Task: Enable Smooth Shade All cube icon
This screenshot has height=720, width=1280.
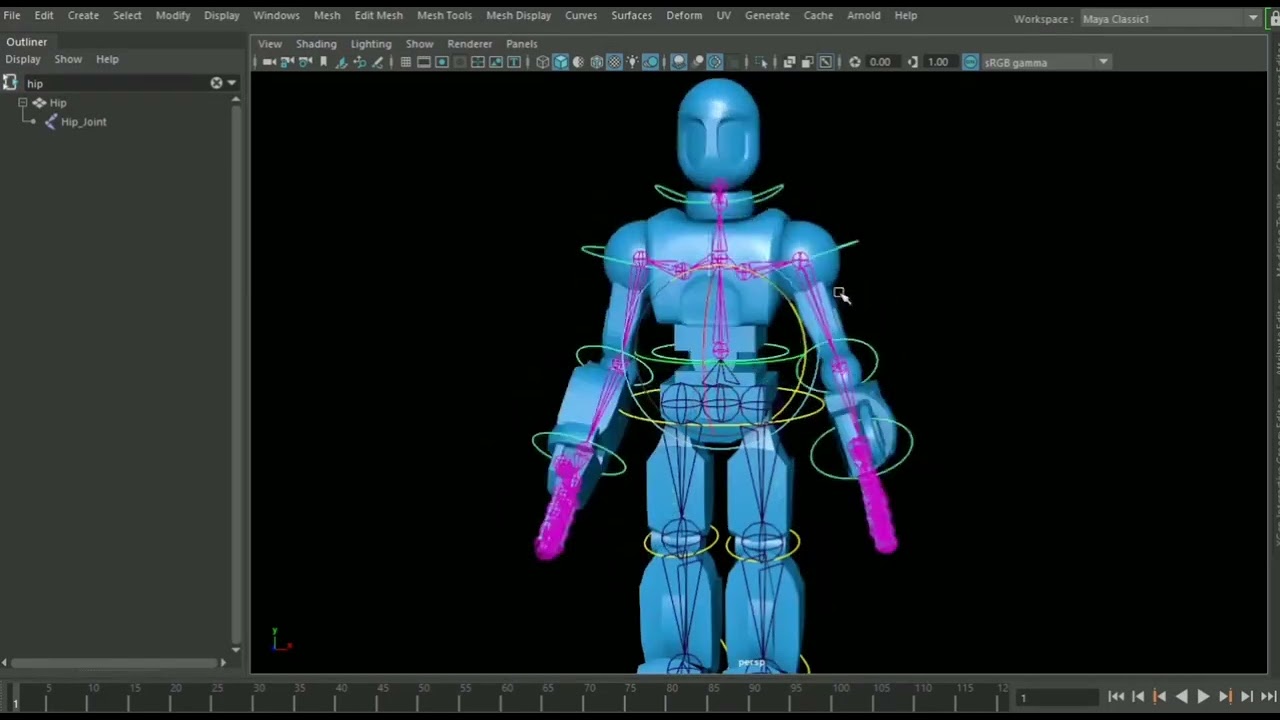Action: click(561, 62)
